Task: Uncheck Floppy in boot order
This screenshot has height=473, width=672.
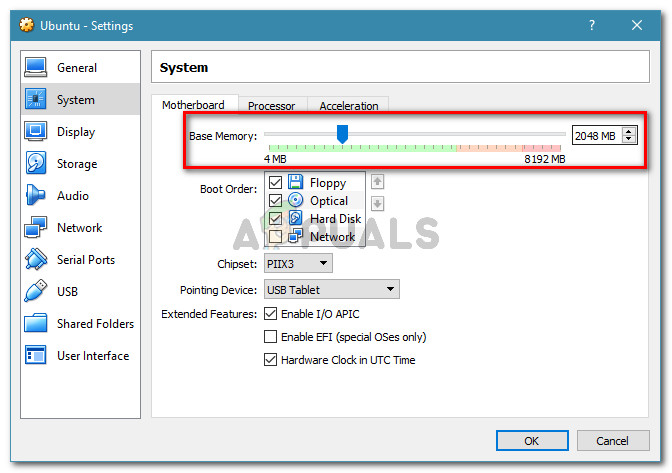Action: (x=275, y=183)
